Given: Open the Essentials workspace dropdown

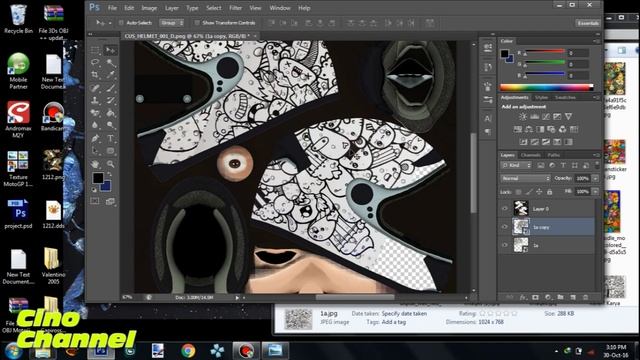Looking at the screenshot, I should click(588, 23).
